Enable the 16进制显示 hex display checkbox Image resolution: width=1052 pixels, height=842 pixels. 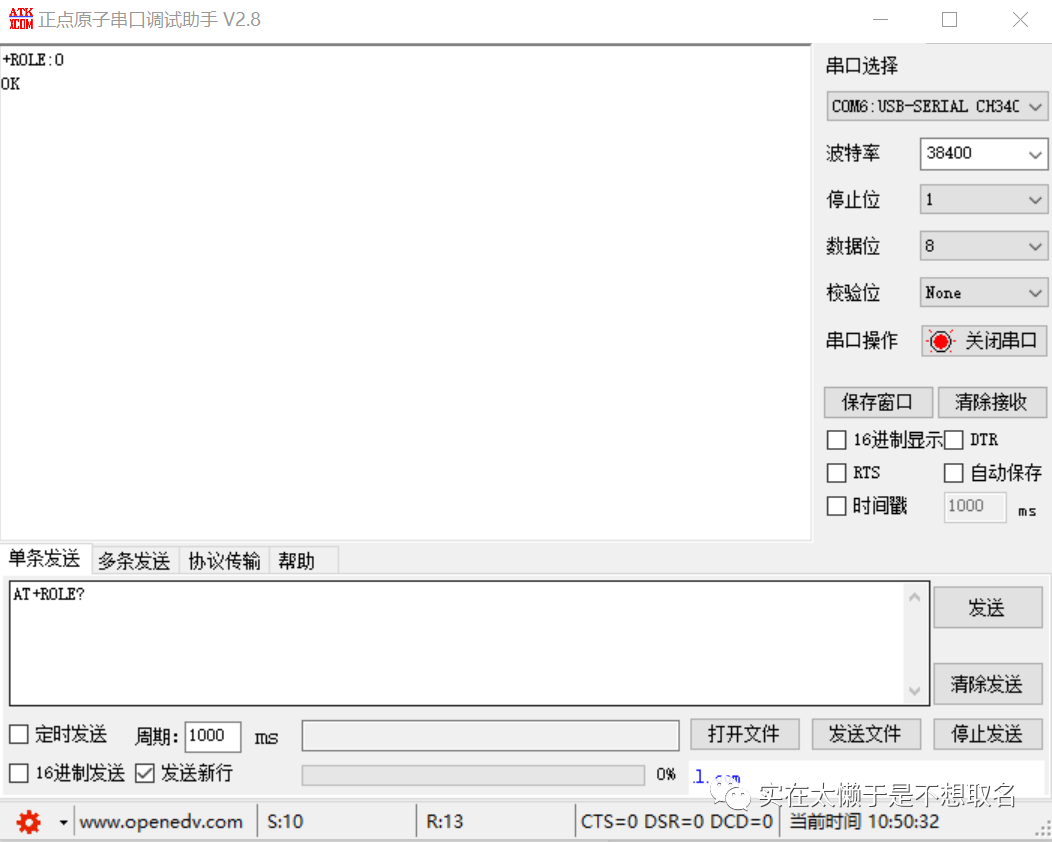(x=836, y=440)
